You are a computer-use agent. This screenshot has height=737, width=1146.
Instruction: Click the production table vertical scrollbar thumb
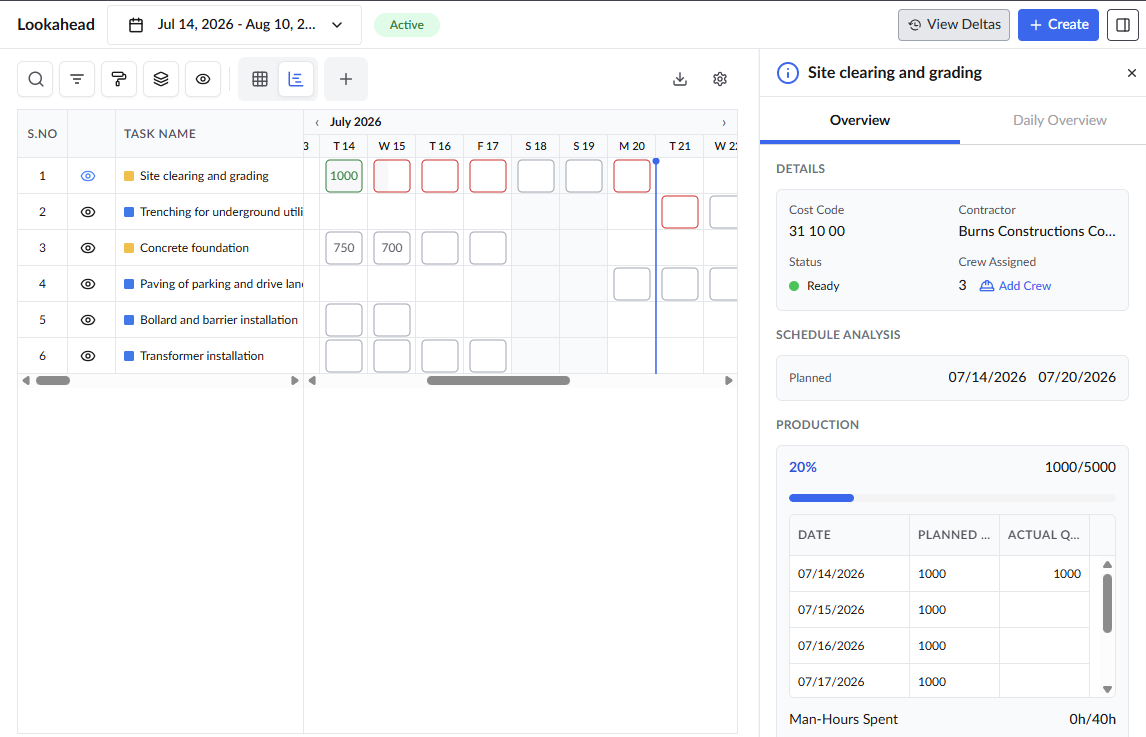(1107, 603)
